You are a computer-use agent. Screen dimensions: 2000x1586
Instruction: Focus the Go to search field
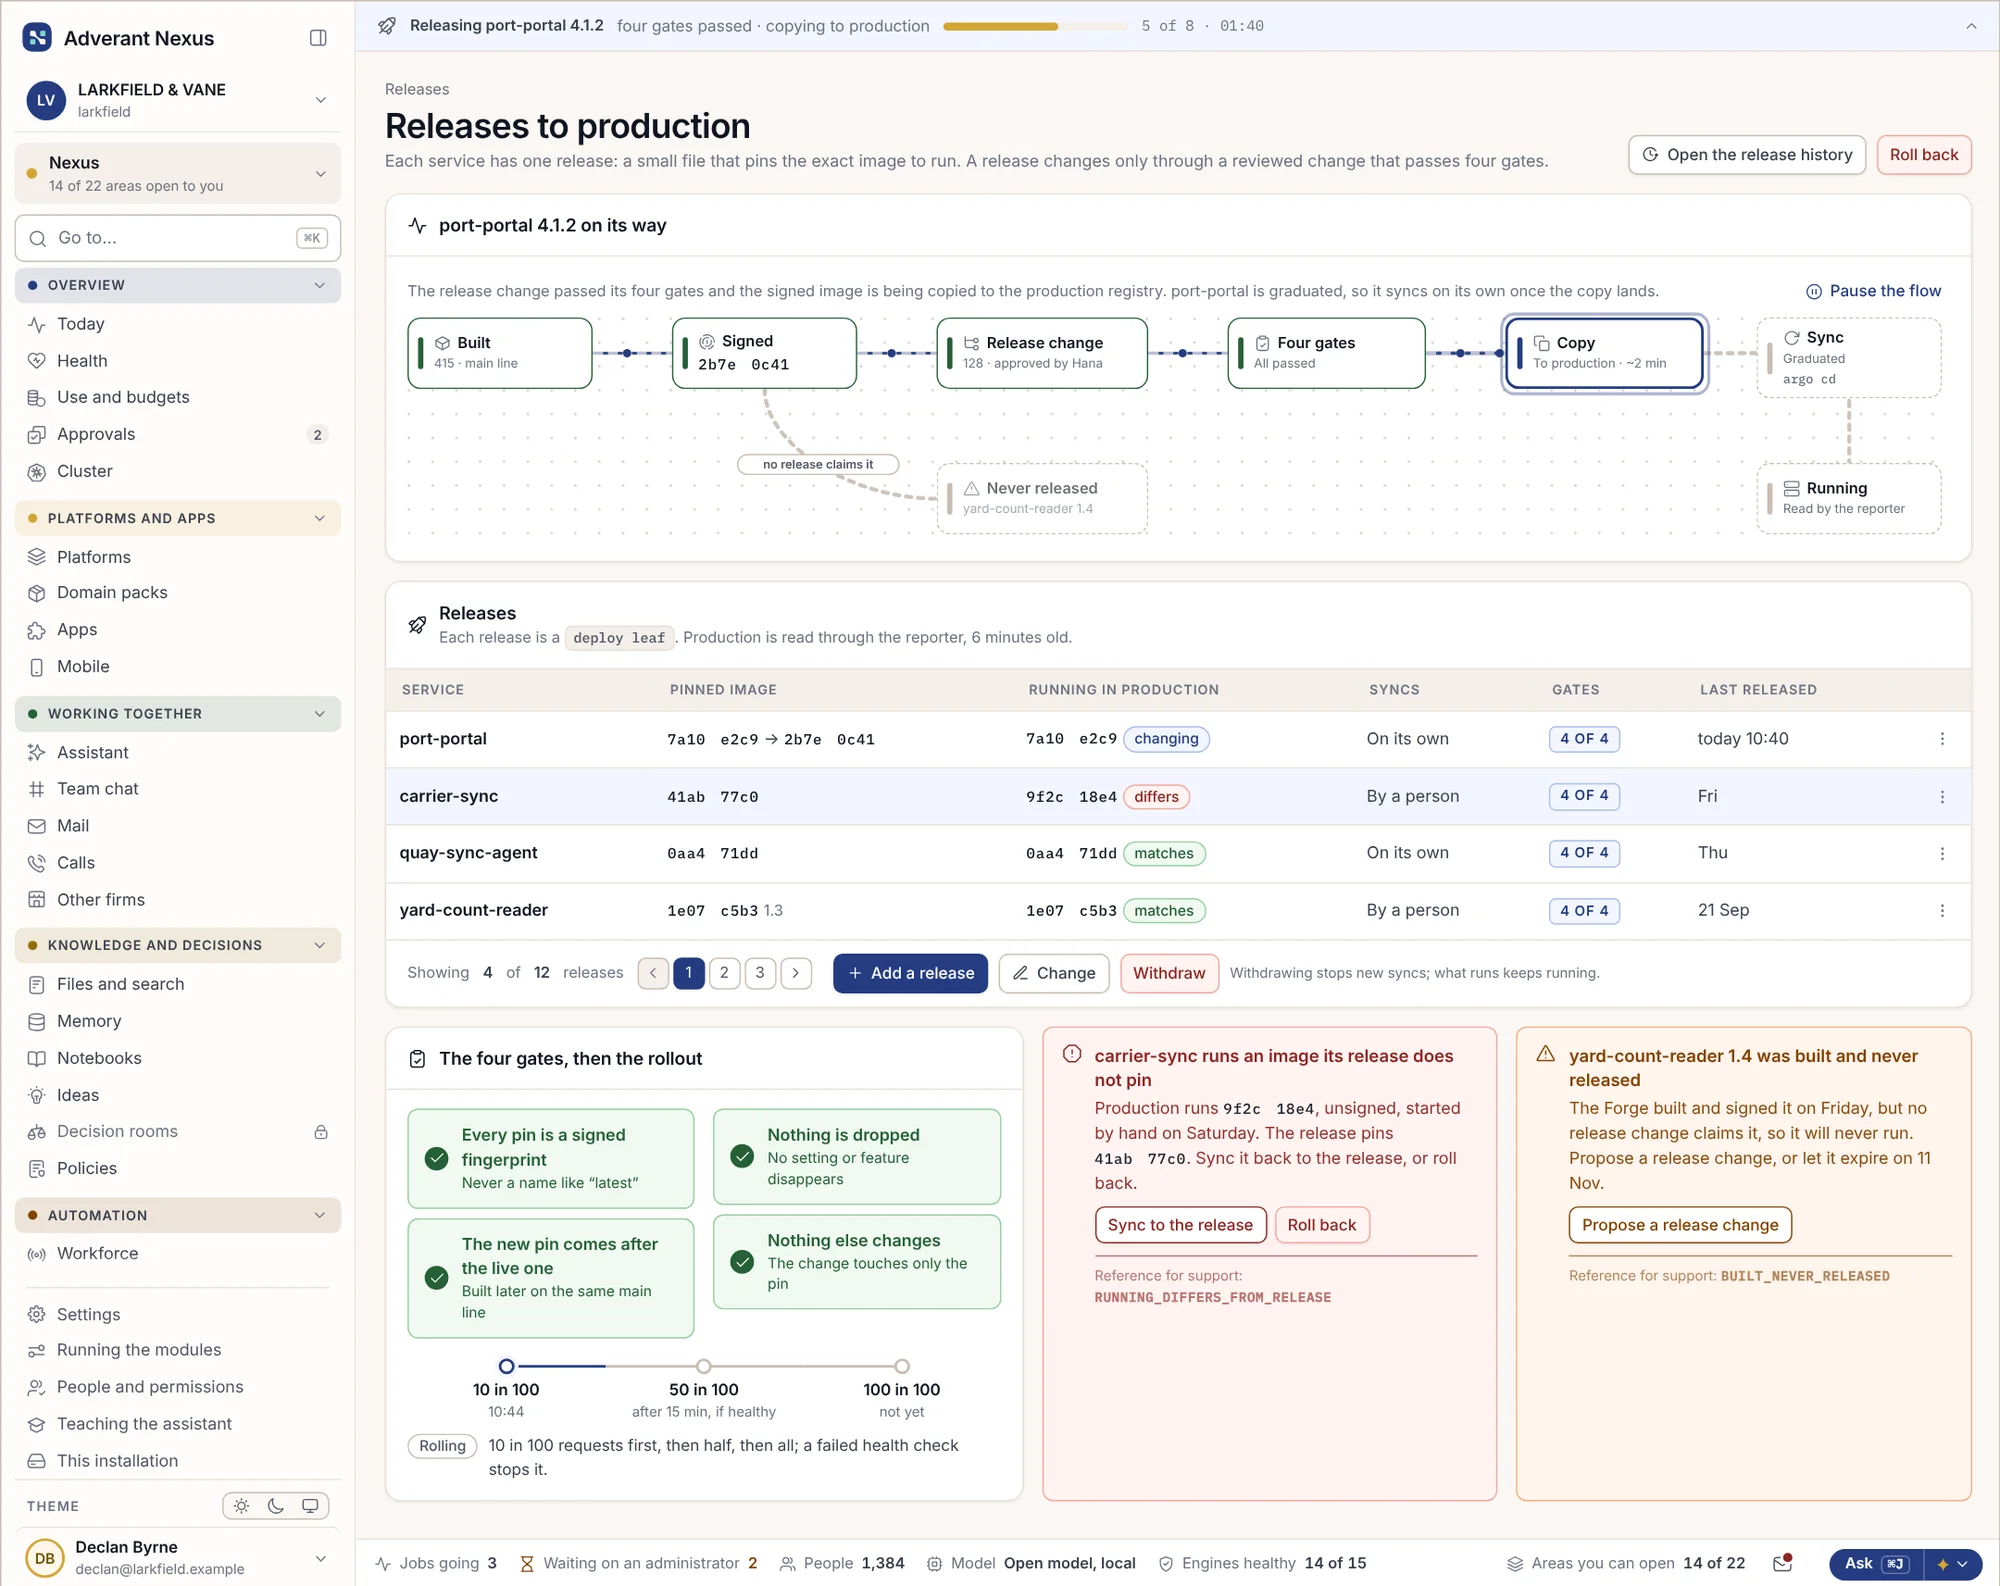178,238
